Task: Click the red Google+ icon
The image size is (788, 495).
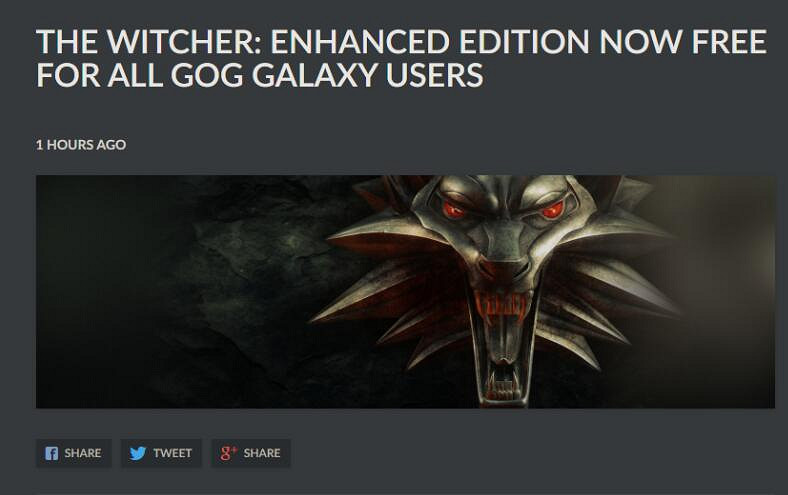Action: point(228,453)
